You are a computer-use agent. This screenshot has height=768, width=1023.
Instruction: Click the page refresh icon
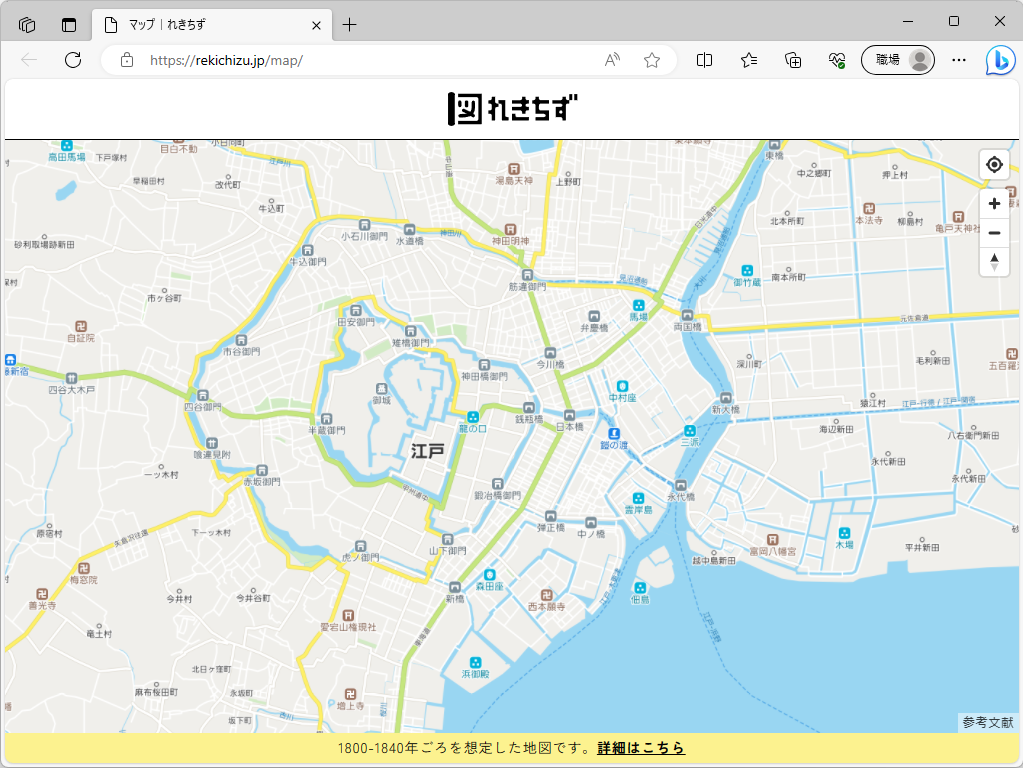click(72, 60)
